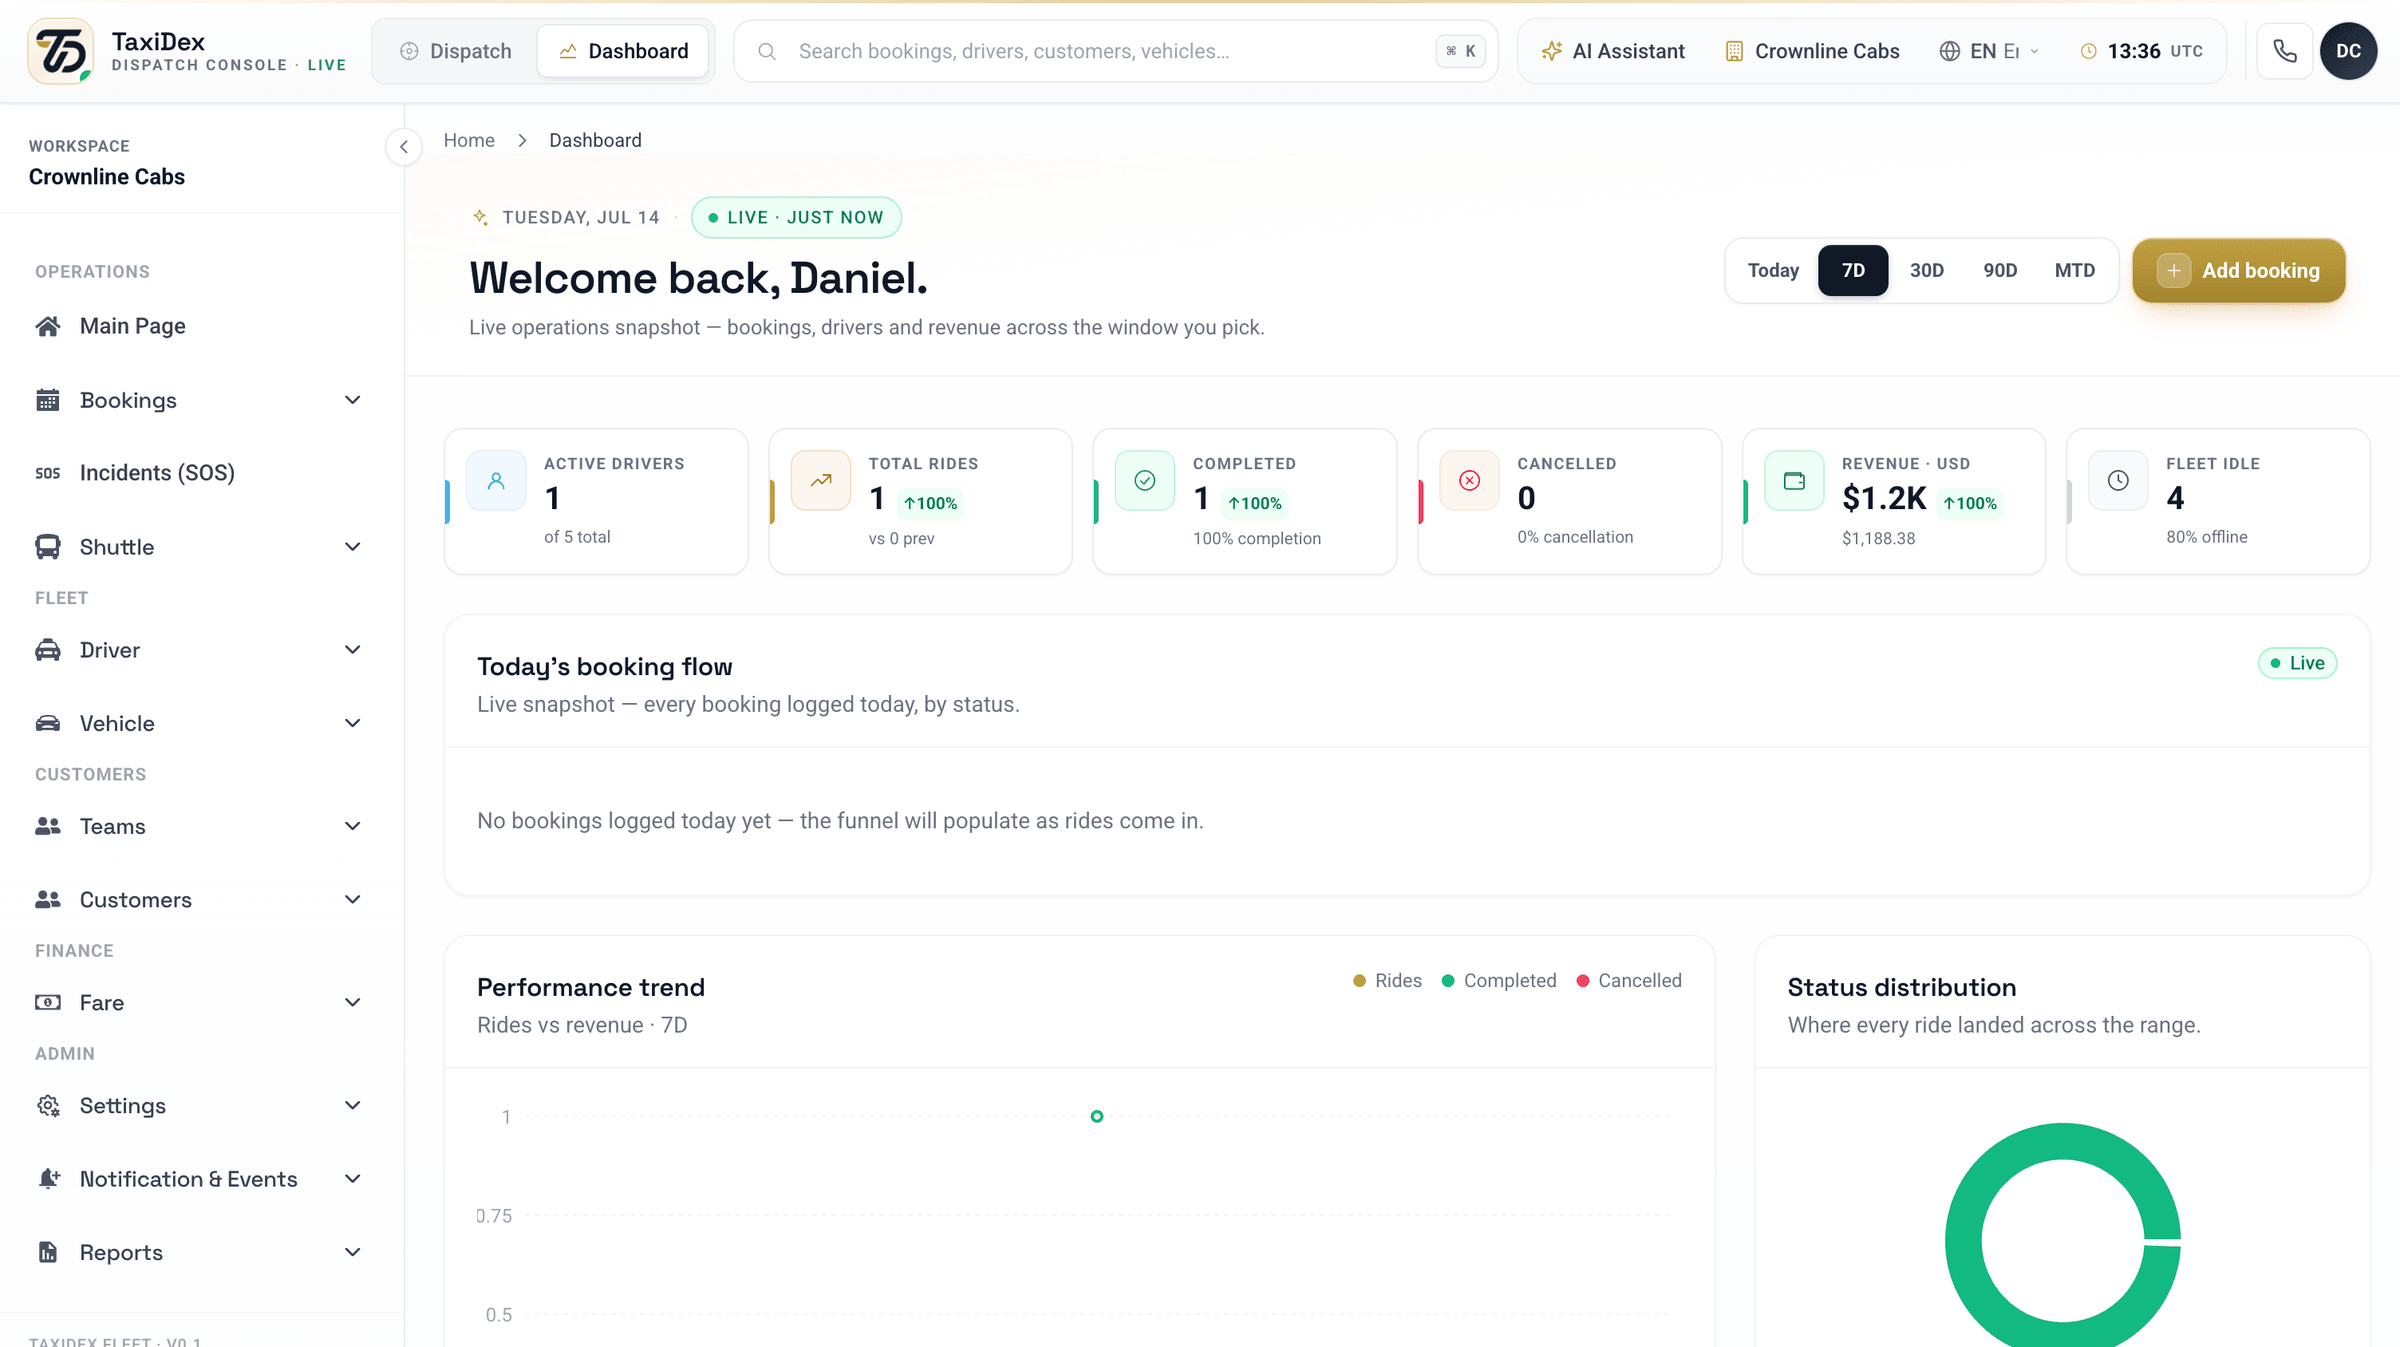
Task: Click the LIVE · JUST NOW status pill
Action: pyautogui.click(x=796, y=217)
